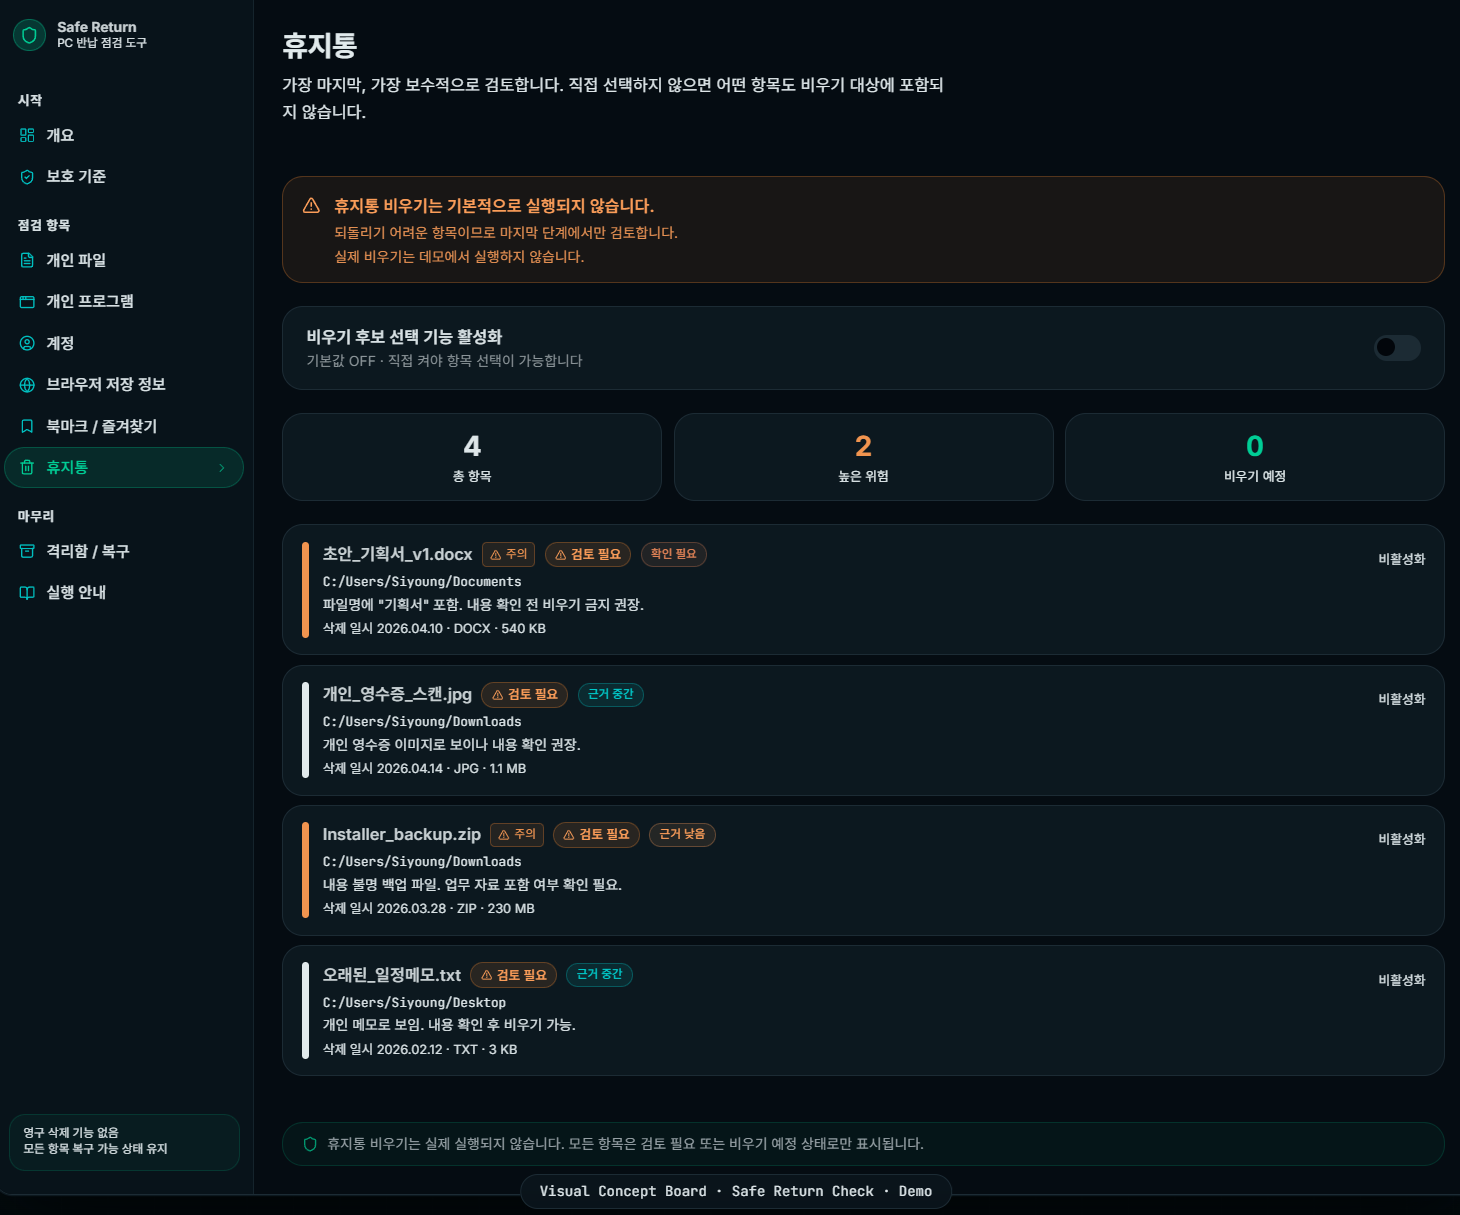
Task: Click the 비우기 예정 count card
Action: (1254, 457)
